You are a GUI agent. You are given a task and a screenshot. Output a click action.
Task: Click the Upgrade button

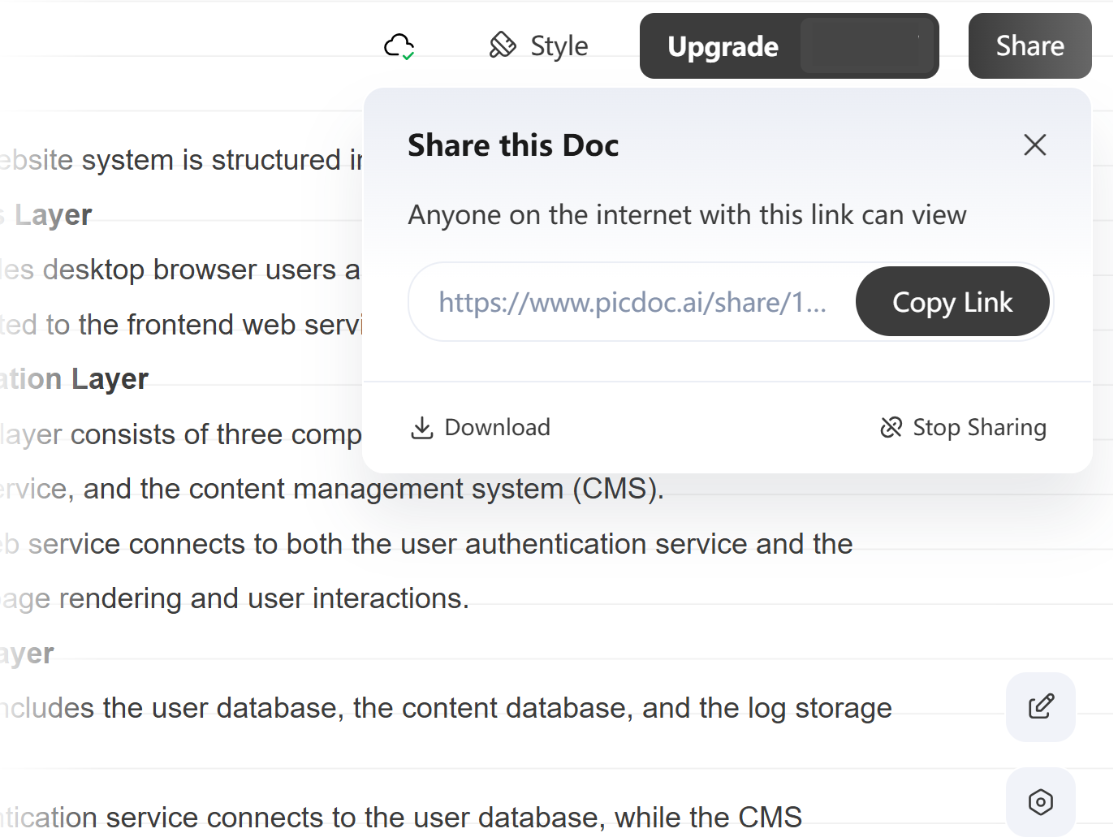(x=723, y=47)
